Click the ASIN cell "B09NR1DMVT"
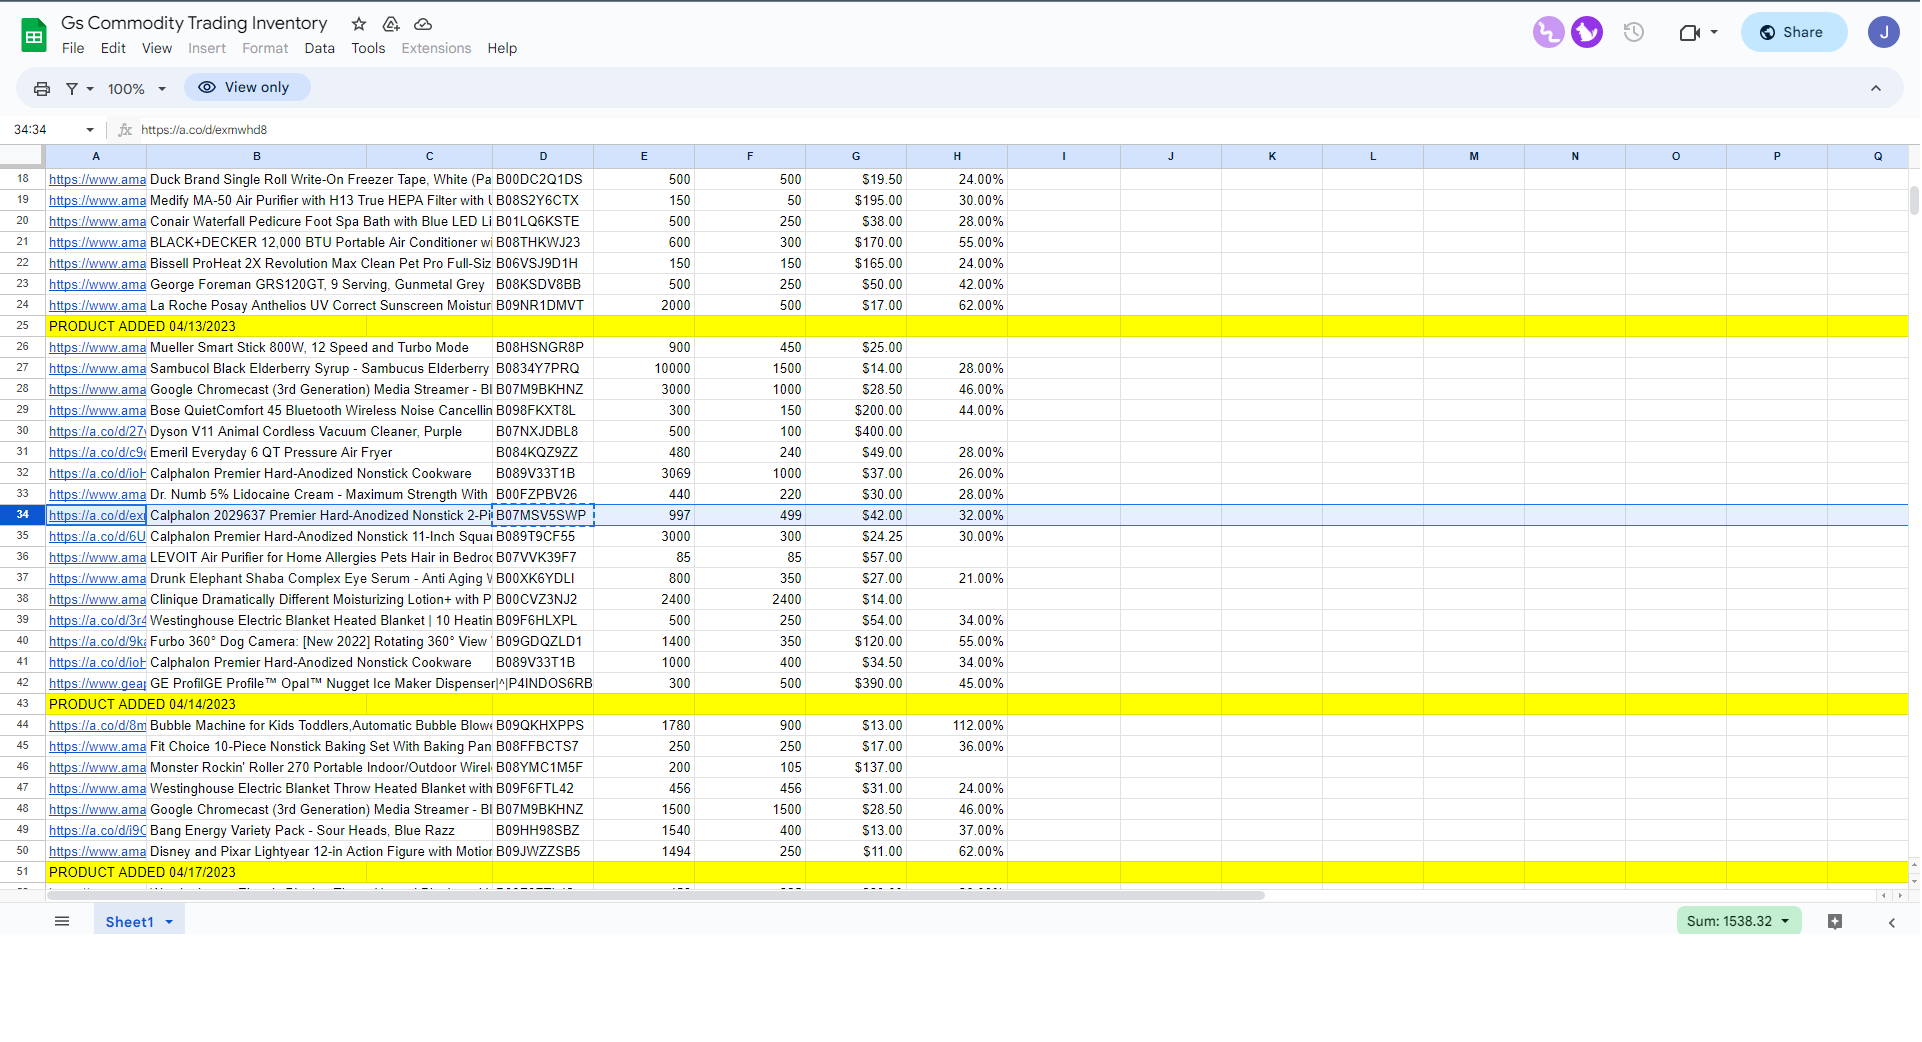This screenshot has width=1922, height=1042. [x=543, y=306]
